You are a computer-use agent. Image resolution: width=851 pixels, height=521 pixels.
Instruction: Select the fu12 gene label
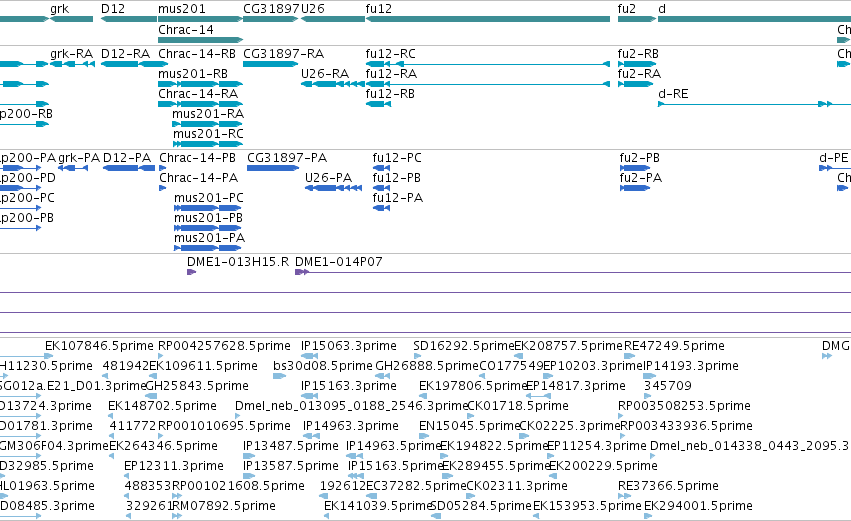point(379,9)
